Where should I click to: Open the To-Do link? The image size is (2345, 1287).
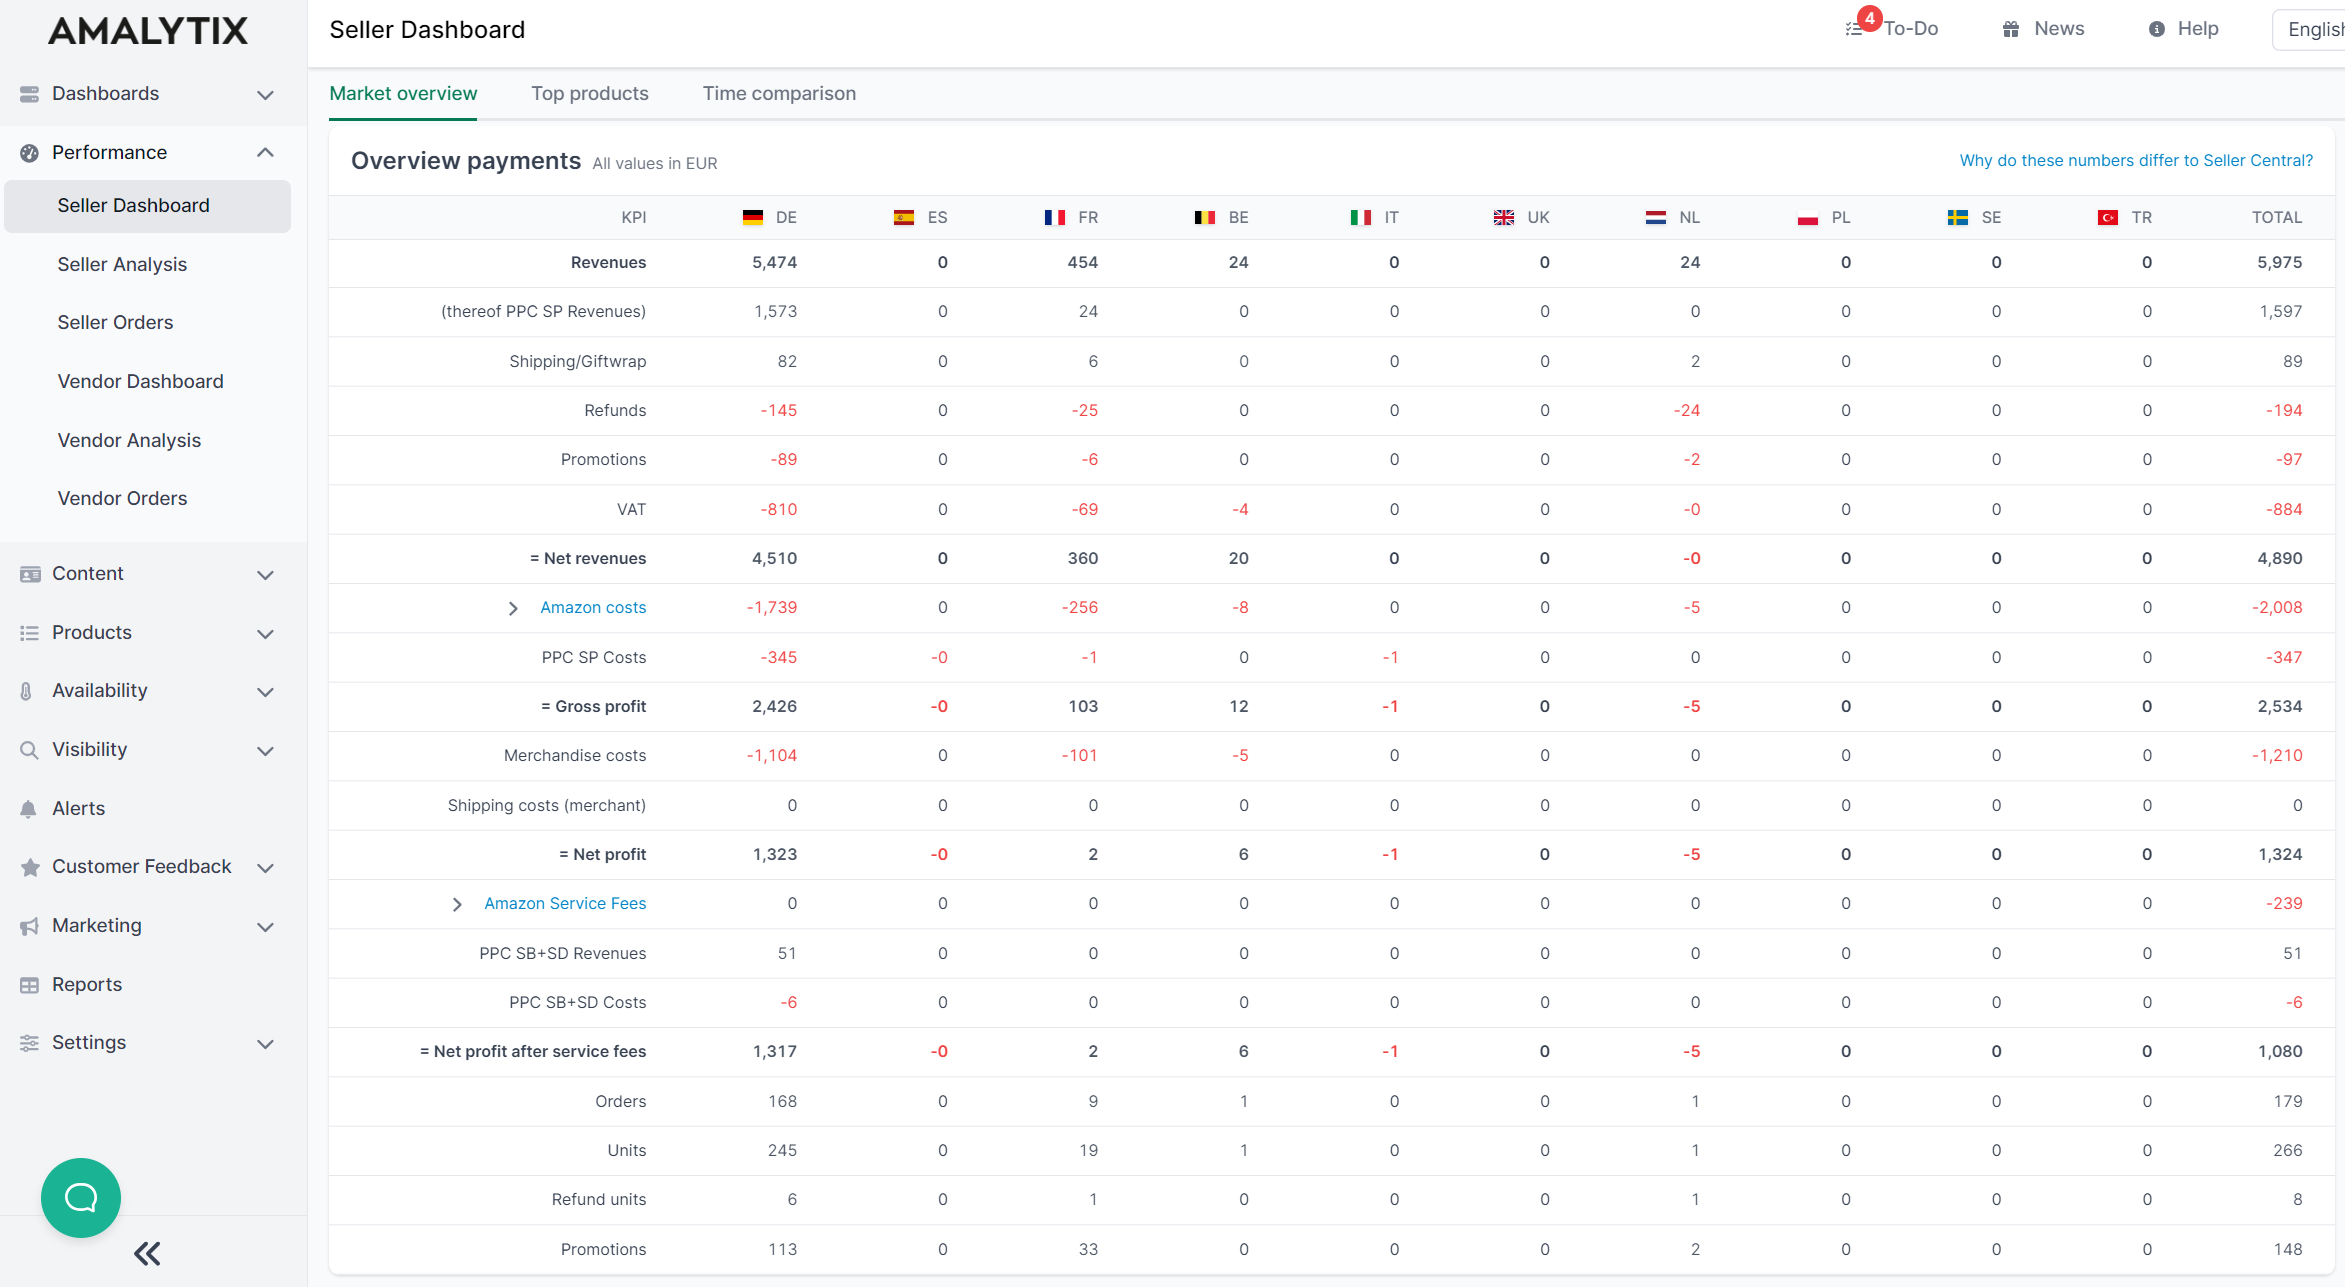tap(1911, 29)
